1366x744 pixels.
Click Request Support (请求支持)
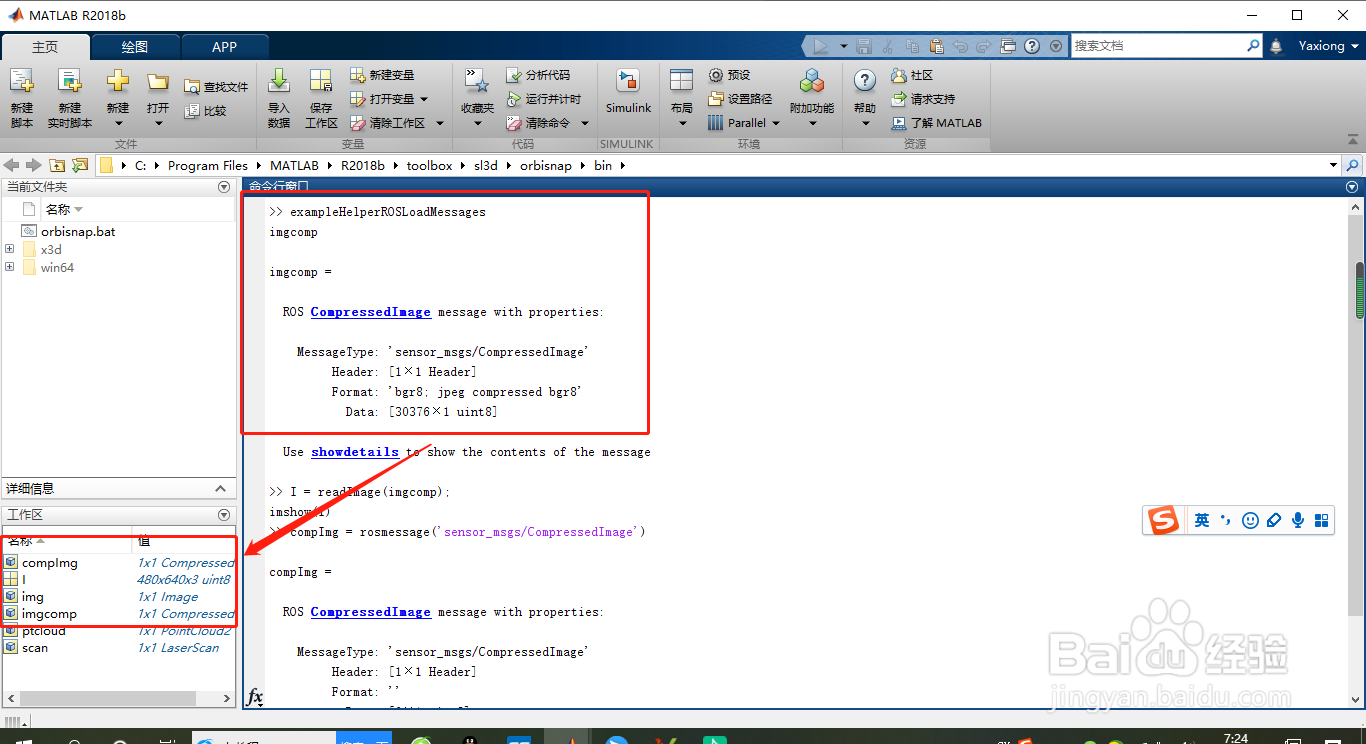(x=923, y=99)
